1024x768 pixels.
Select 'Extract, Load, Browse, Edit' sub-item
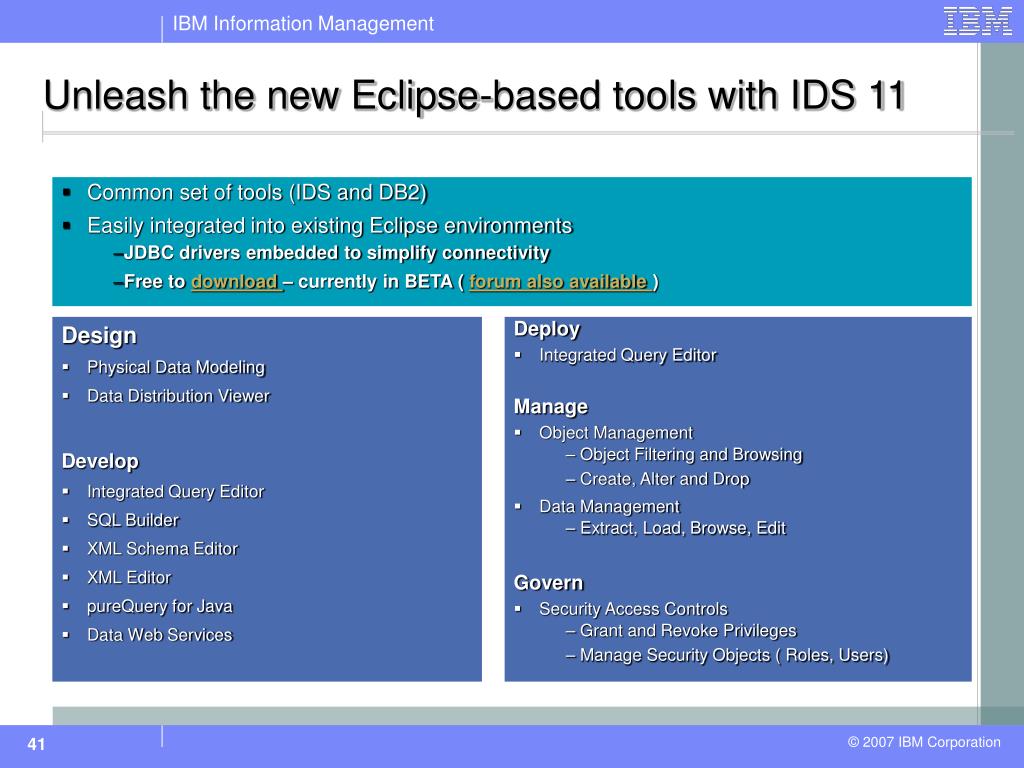pyautogui.click(x=683, y=528)
